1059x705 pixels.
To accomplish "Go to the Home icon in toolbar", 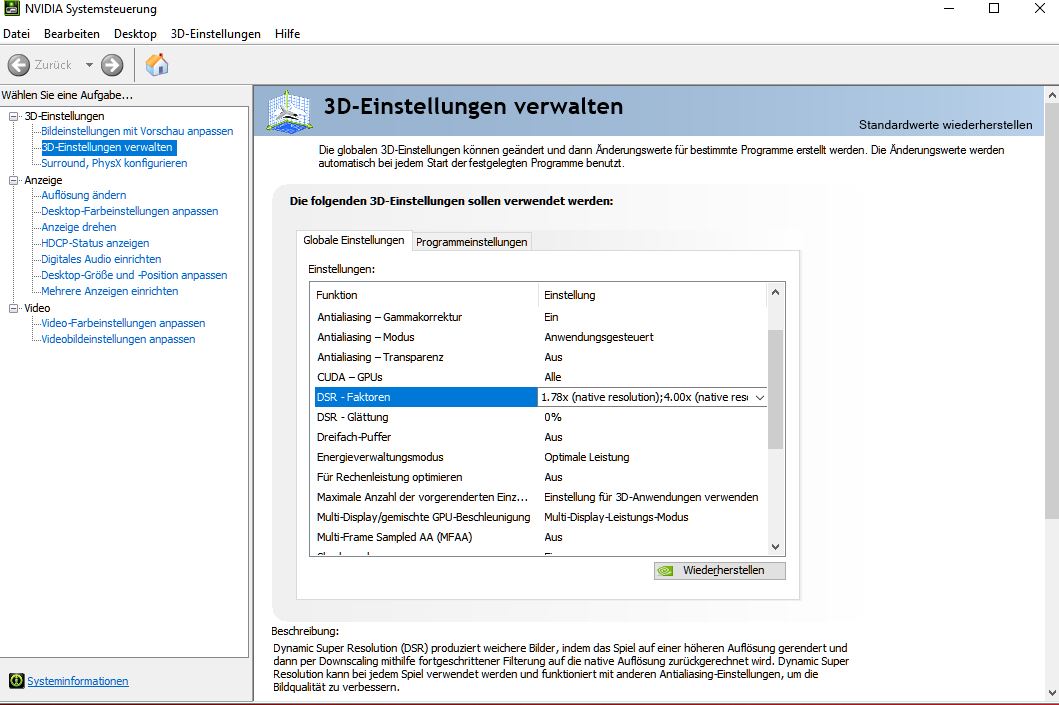I will 157,65.
